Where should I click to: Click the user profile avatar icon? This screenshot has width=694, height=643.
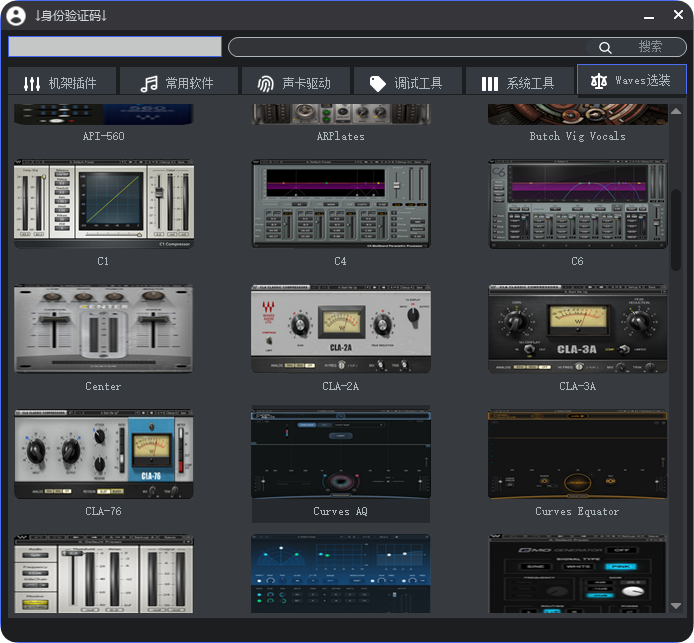tap(16, 15)
